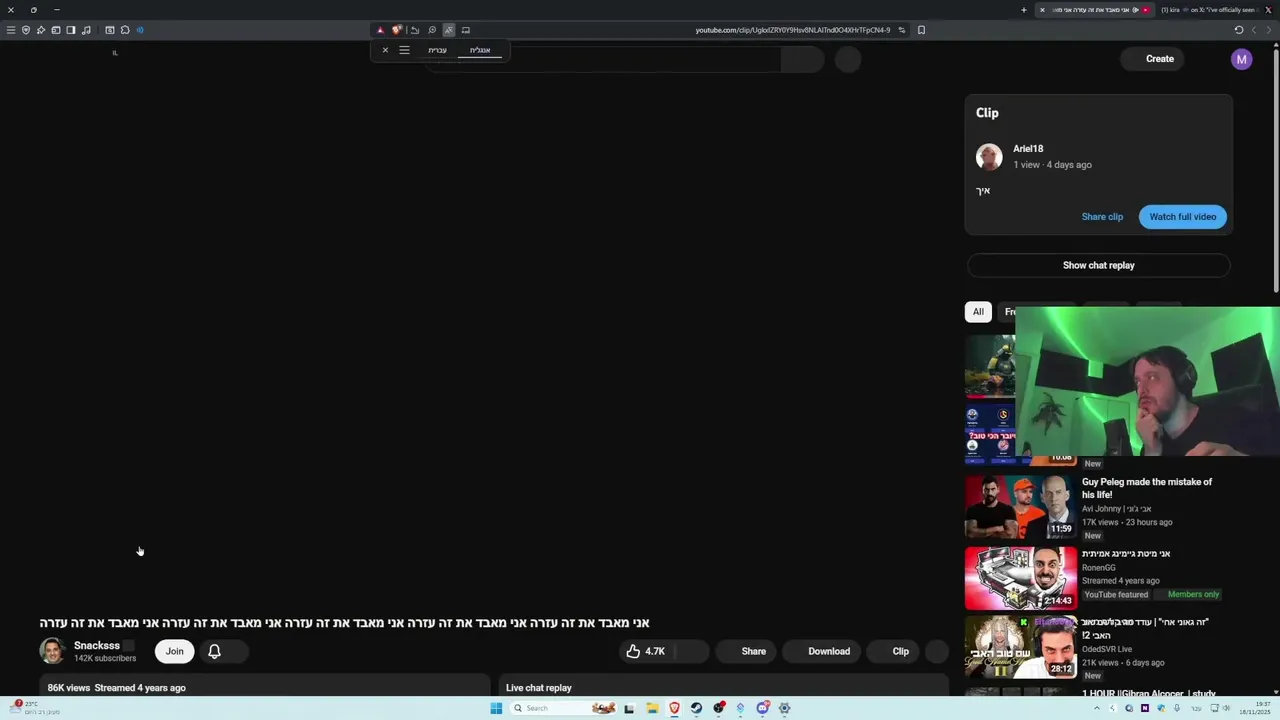Open the Windows Start menu
Image resolution: width=1280 pixels, height=720 pixels.
496,708
